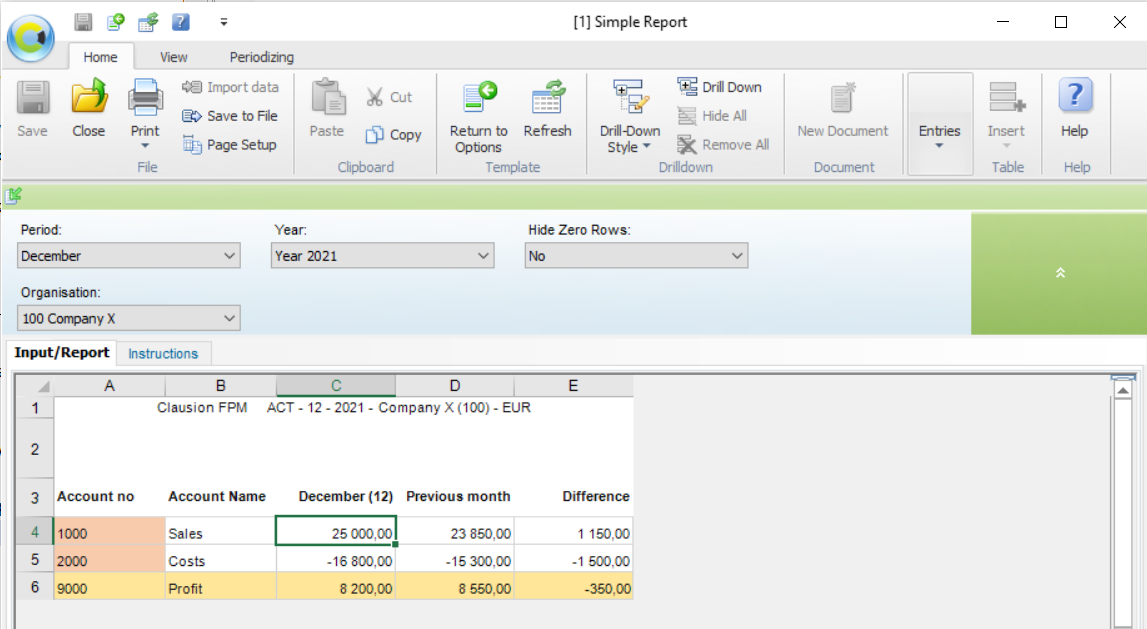Open the Periodizing ribbon tab

[262, 57]
